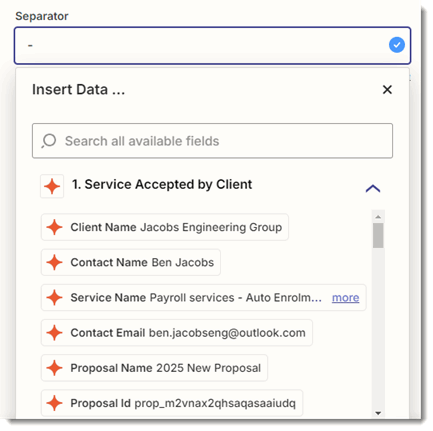
Task: Click the star icon next to Proposal Id
Action: [x=54, y=403]
